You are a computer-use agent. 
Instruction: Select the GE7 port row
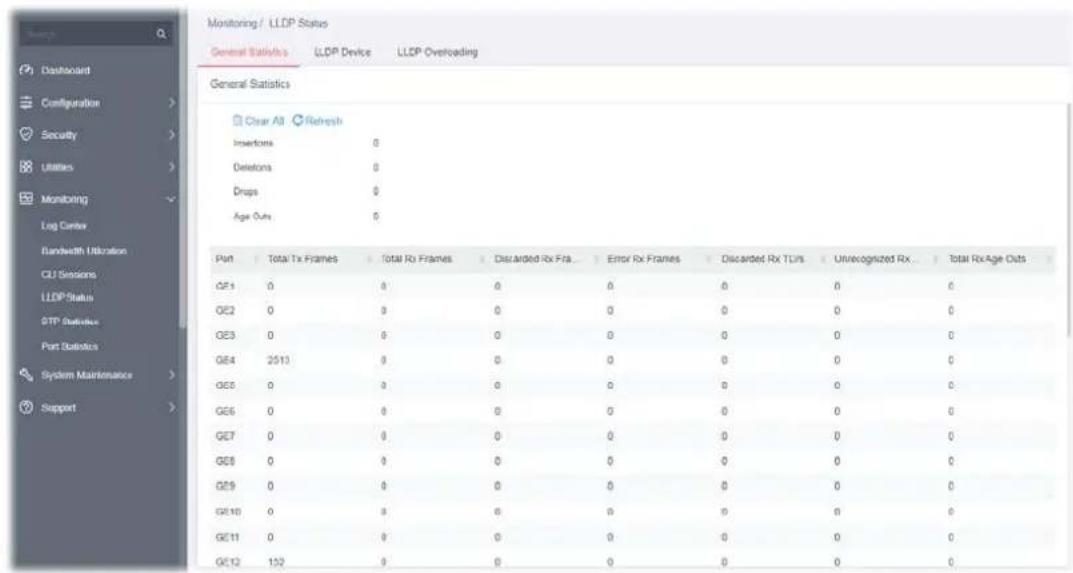pos(632,436)
